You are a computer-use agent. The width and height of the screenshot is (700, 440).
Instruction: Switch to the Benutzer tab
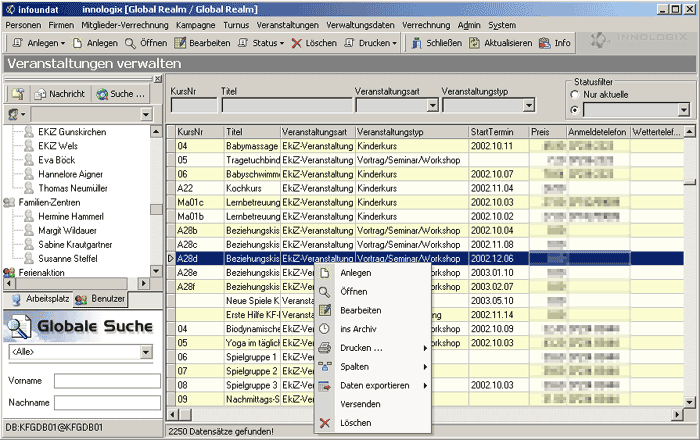(100, 299)
